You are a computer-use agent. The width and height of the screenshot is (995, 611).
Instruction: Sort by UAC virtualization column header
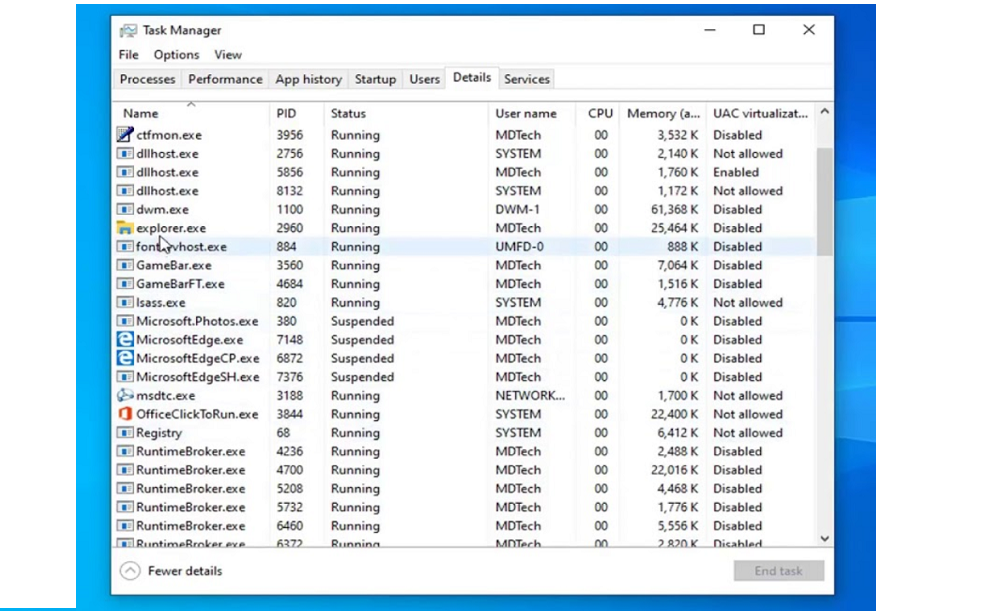tap(760, 113)
